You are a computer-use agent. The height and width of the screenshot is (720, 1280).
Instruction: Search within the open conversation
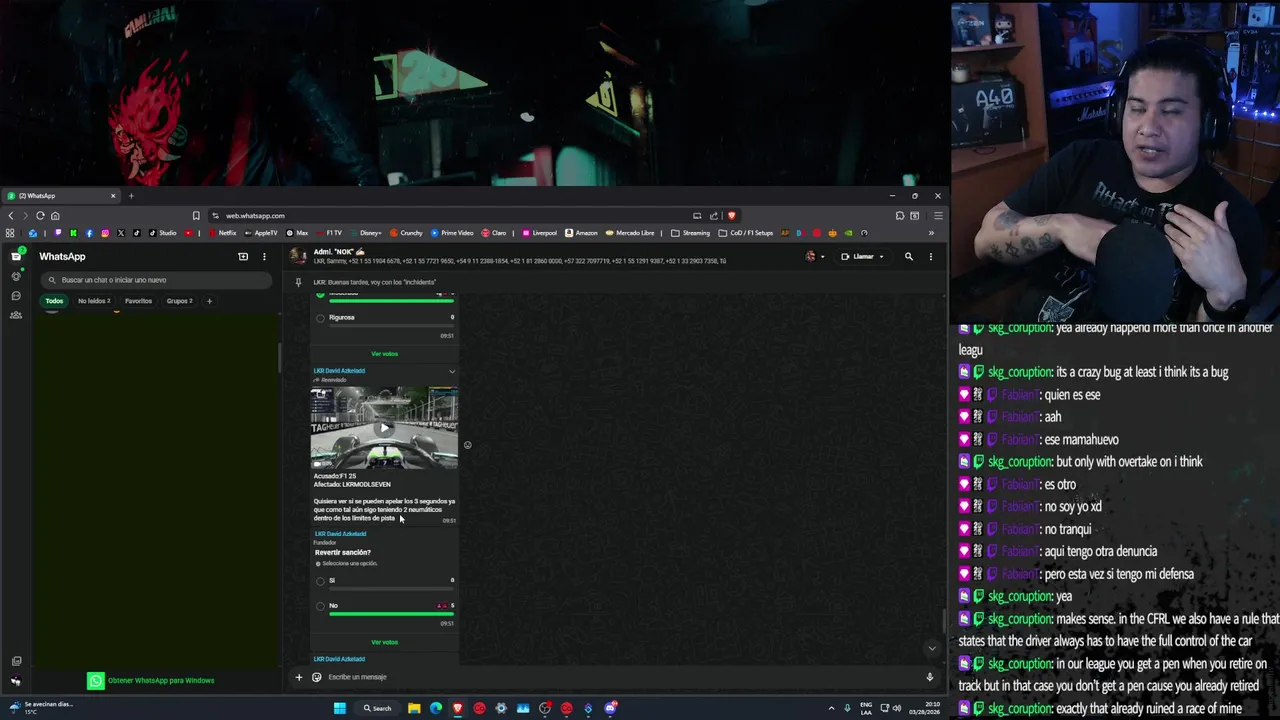(909, 257)
